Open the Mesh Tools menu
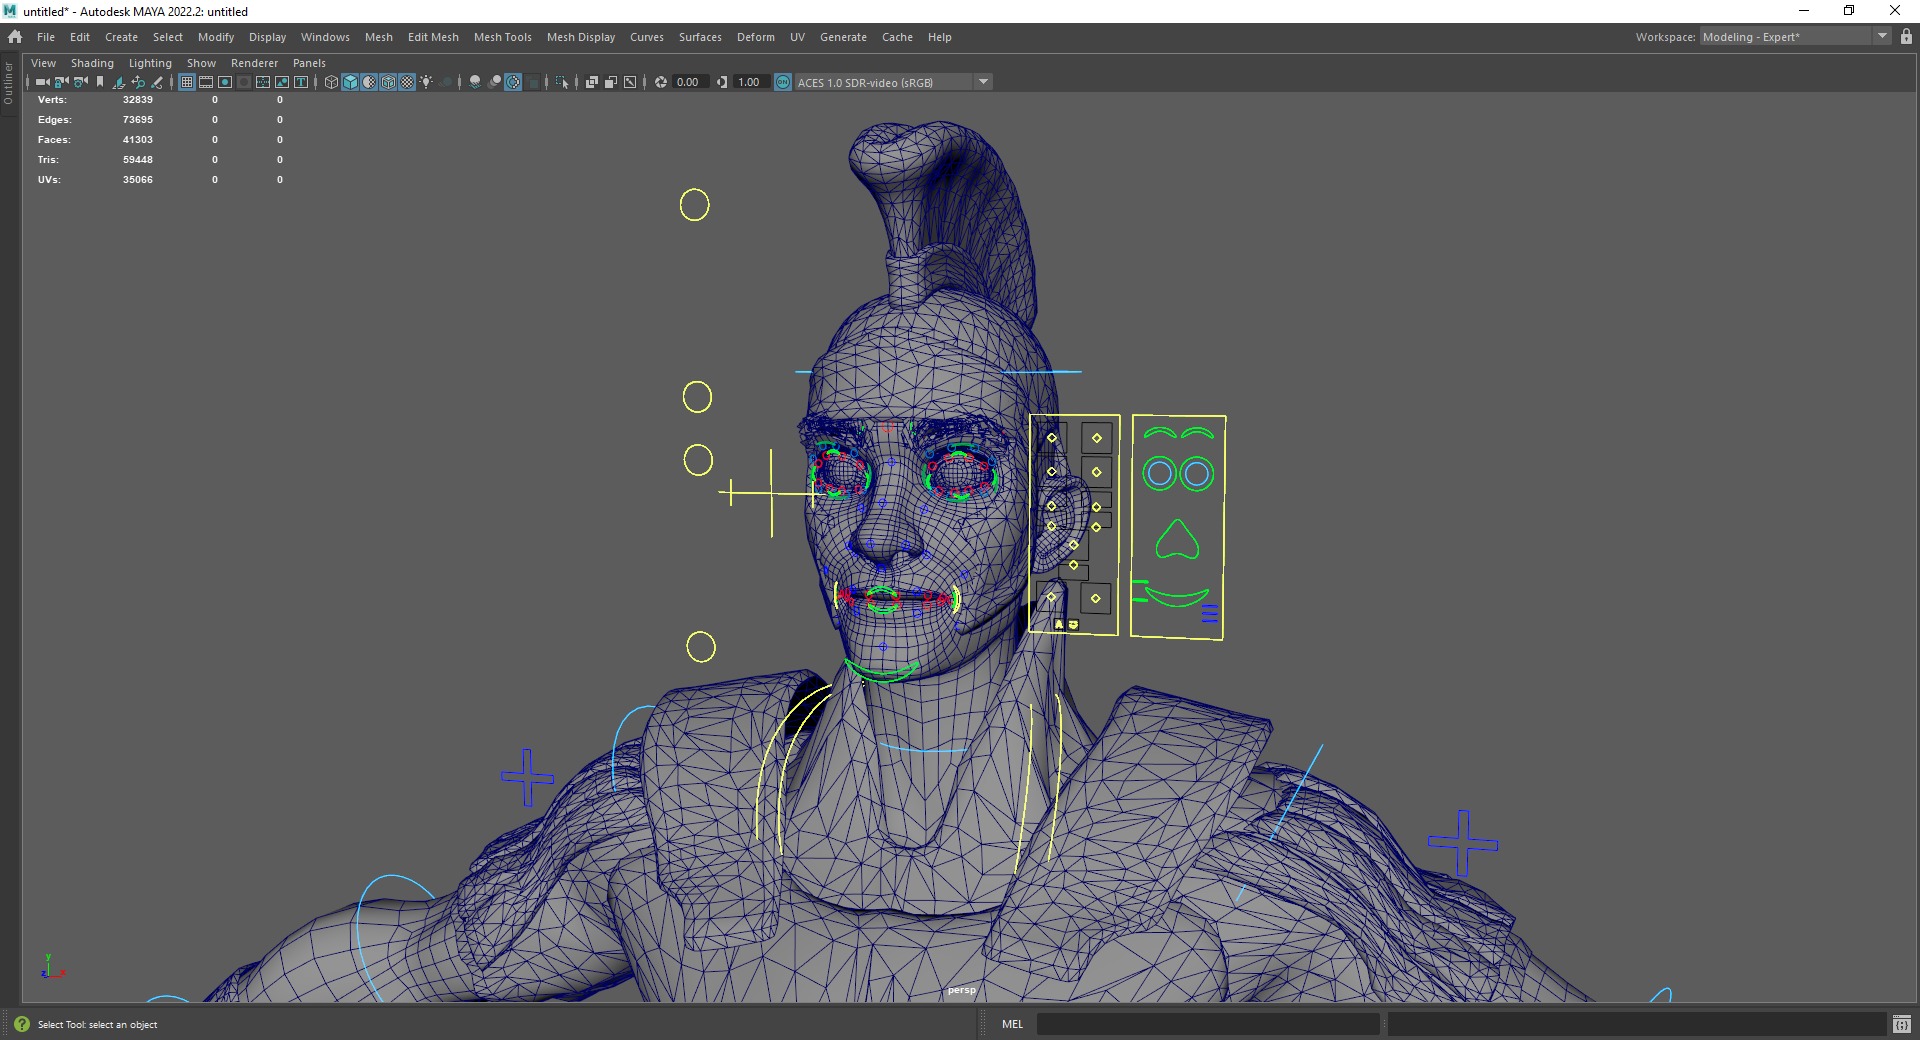The height and width of the screenshot is (1040, 1920). click(503, 37)
